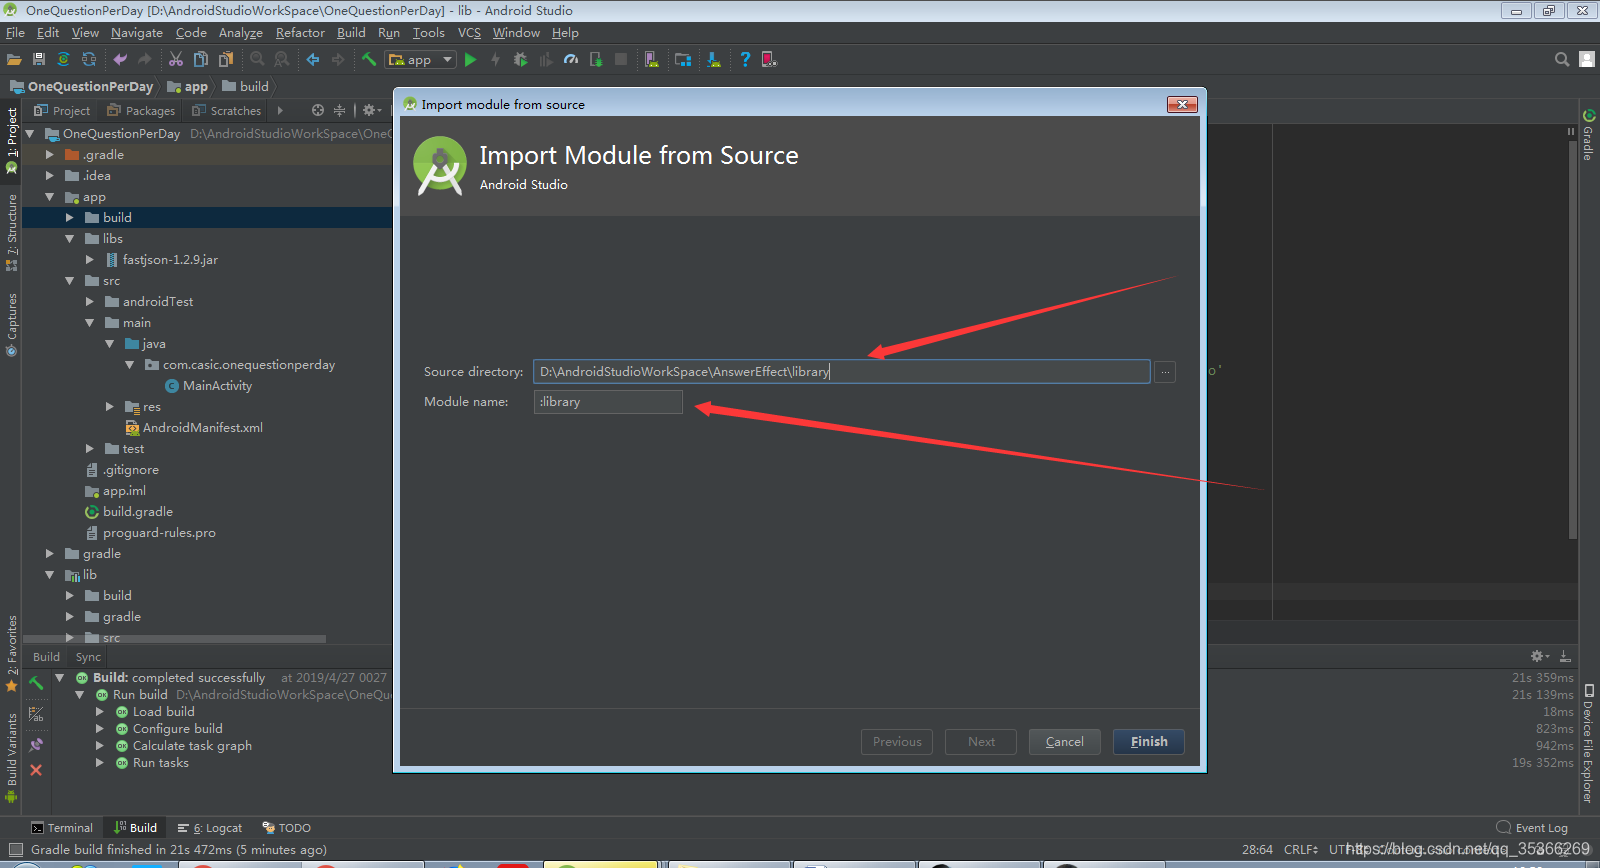Screen dimensions: 1600x868
Task: Open the Build Variants side tab
Action: (x=12, y=758)
